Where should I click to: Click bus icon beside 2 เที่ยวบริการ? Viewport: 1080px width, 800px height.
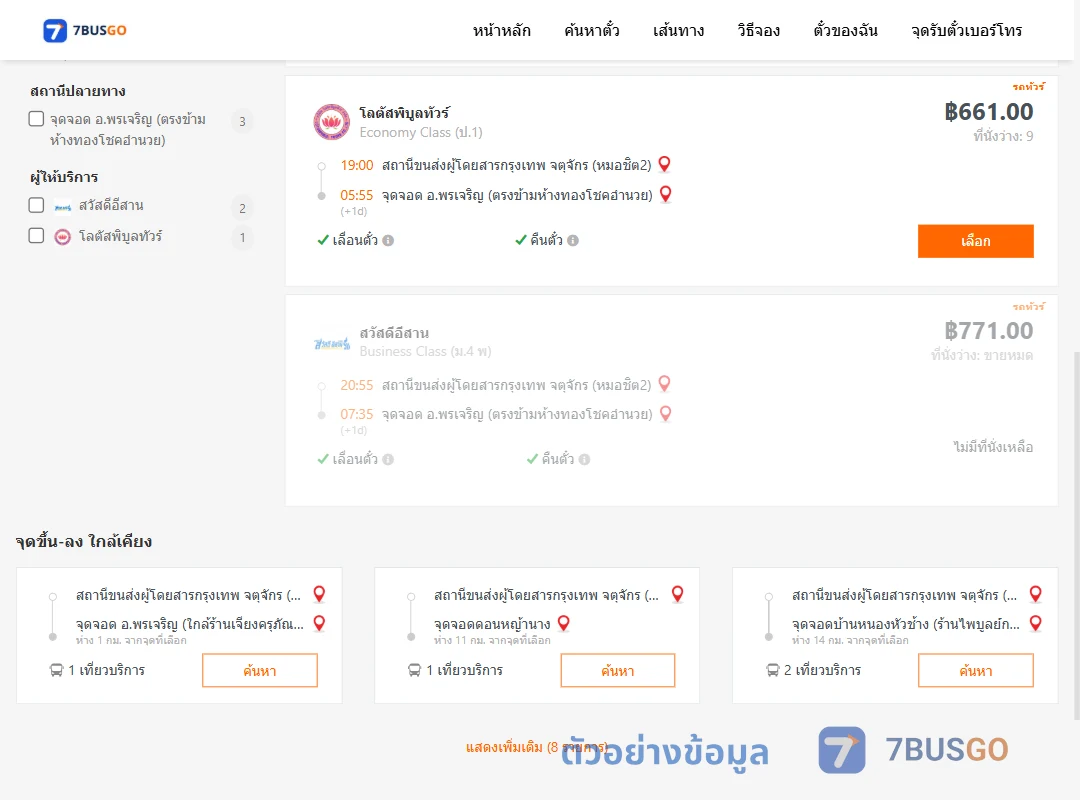click(x=772, y=670)
